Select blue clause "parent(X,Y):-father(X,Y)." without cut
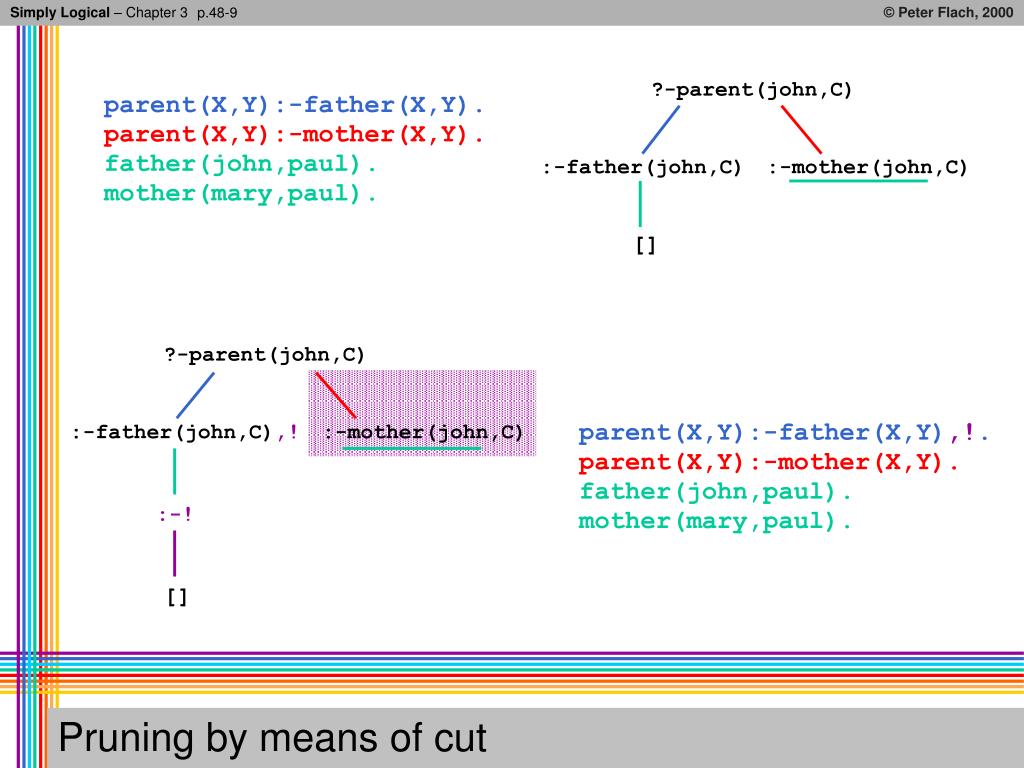1024x768 pixels. (x=293, y=105)
